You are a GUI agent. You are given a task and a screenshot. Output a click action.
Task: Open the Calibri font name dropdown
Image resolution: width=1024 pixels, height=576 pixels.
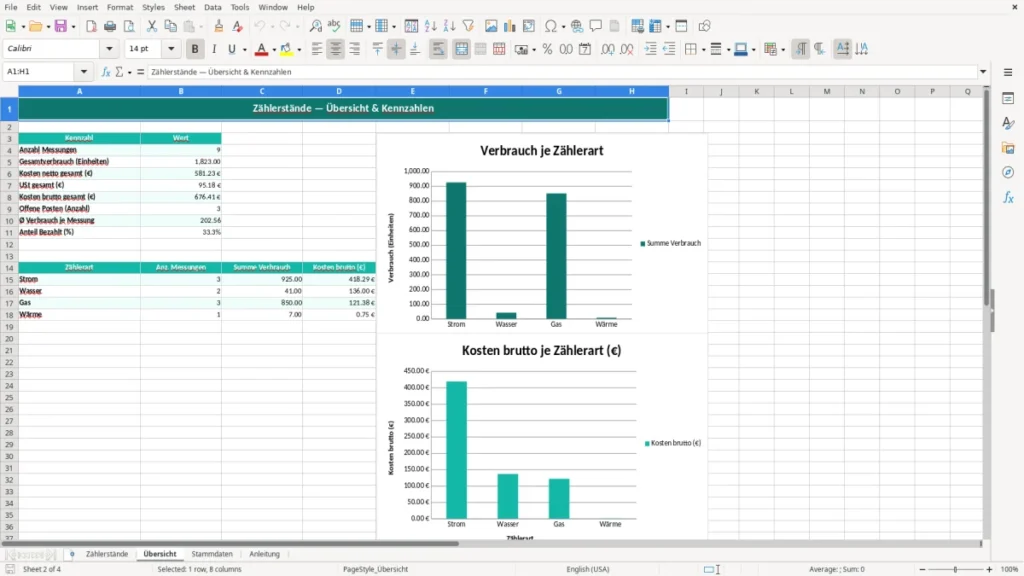click(x=109, y=49)
